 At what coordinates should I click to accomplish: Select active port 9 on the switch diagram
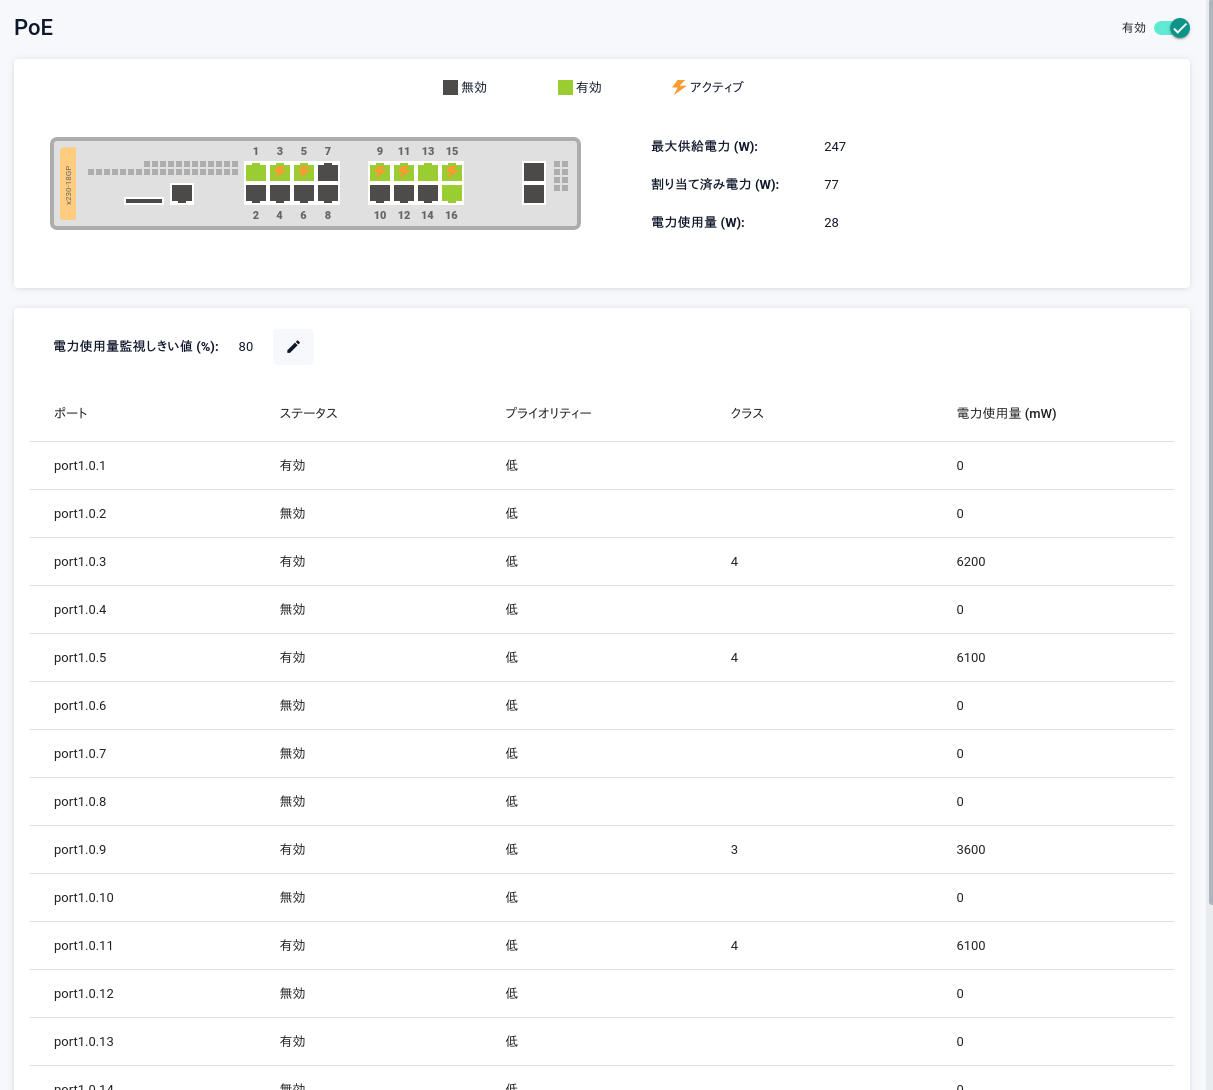380,172
